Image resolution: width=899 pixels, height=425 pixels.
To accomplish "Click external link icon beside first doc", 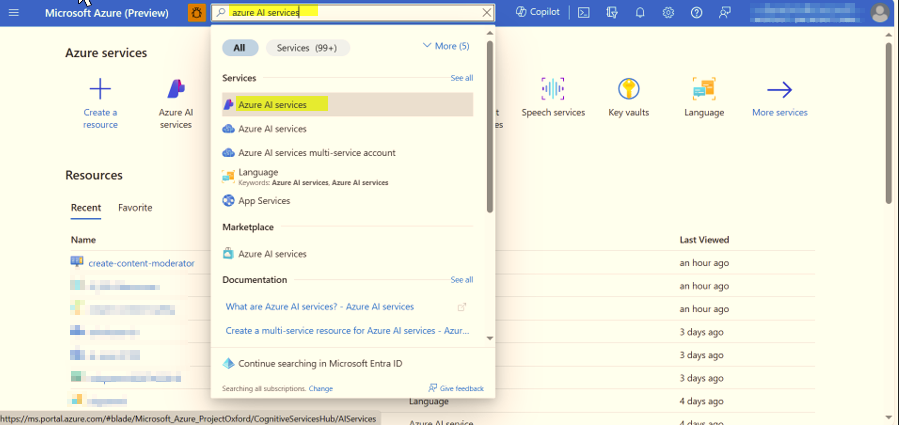I will (x=462, y=307).
